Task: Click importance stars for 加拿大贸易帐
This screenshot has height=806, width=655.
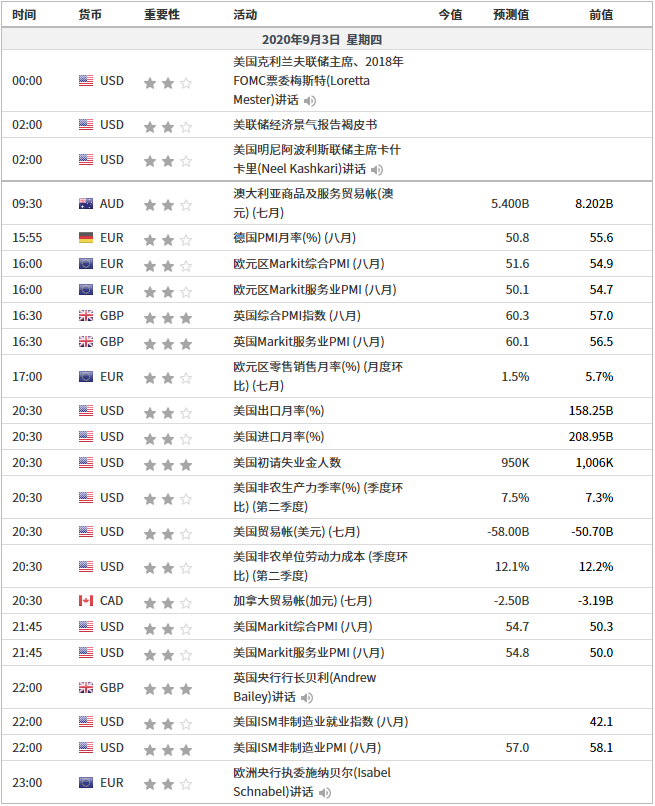Action: coord(168,602)
